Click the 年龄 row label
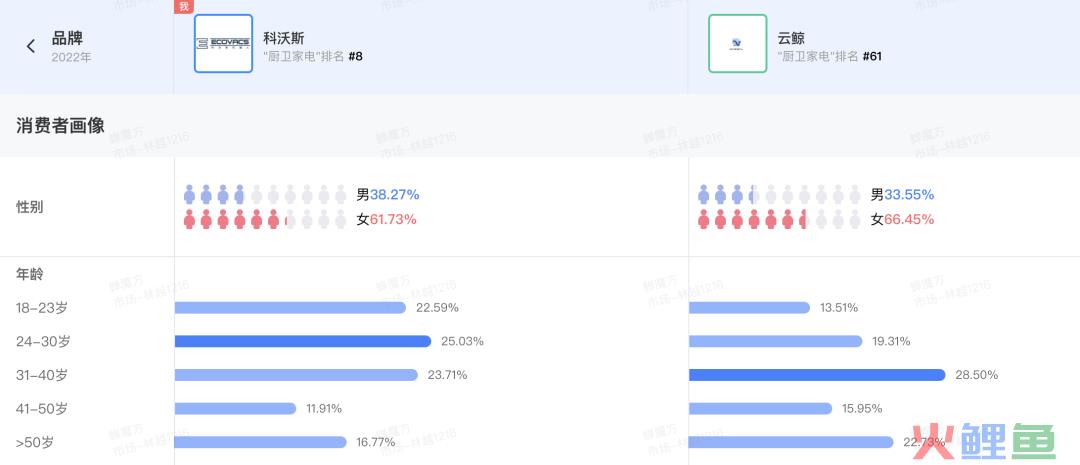This screenshot has height=465, width=1080. (x=30, y=274)
